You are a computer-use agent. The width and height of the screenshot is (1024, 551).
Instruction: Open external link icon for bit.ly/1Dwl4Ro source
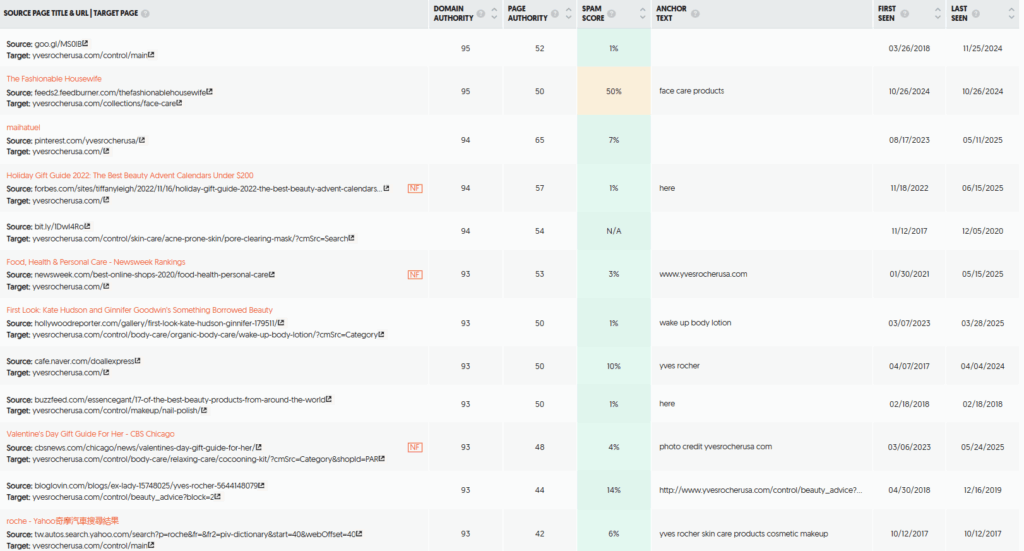click(88, 227)
